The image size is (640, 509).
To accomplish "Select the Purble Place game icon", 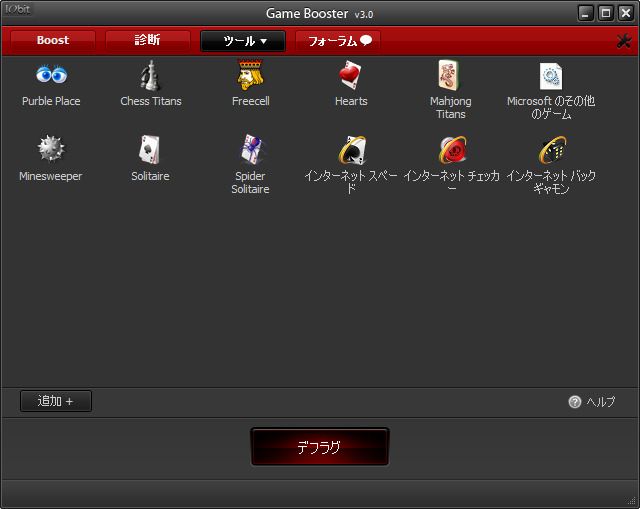I will (51, 75).
